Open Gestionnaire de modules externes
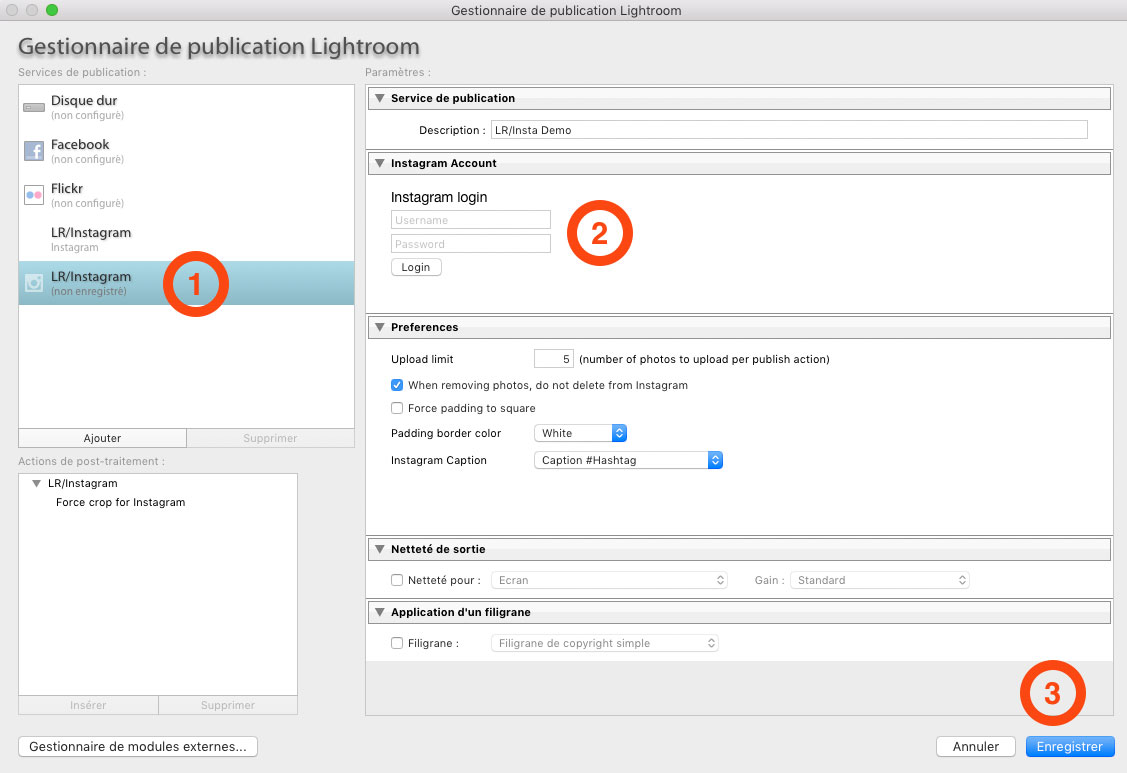 click(138, 747)
